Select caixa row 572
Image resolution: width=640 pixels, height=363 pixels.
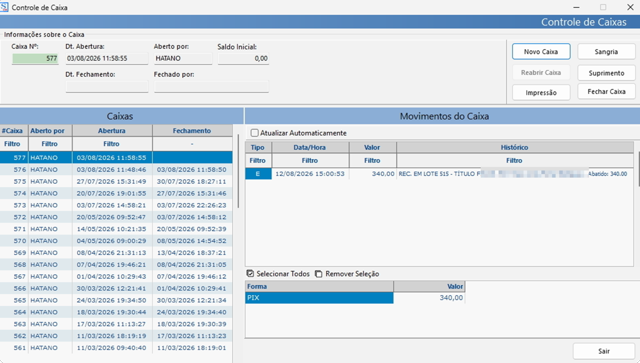click(x=116, y=217)
